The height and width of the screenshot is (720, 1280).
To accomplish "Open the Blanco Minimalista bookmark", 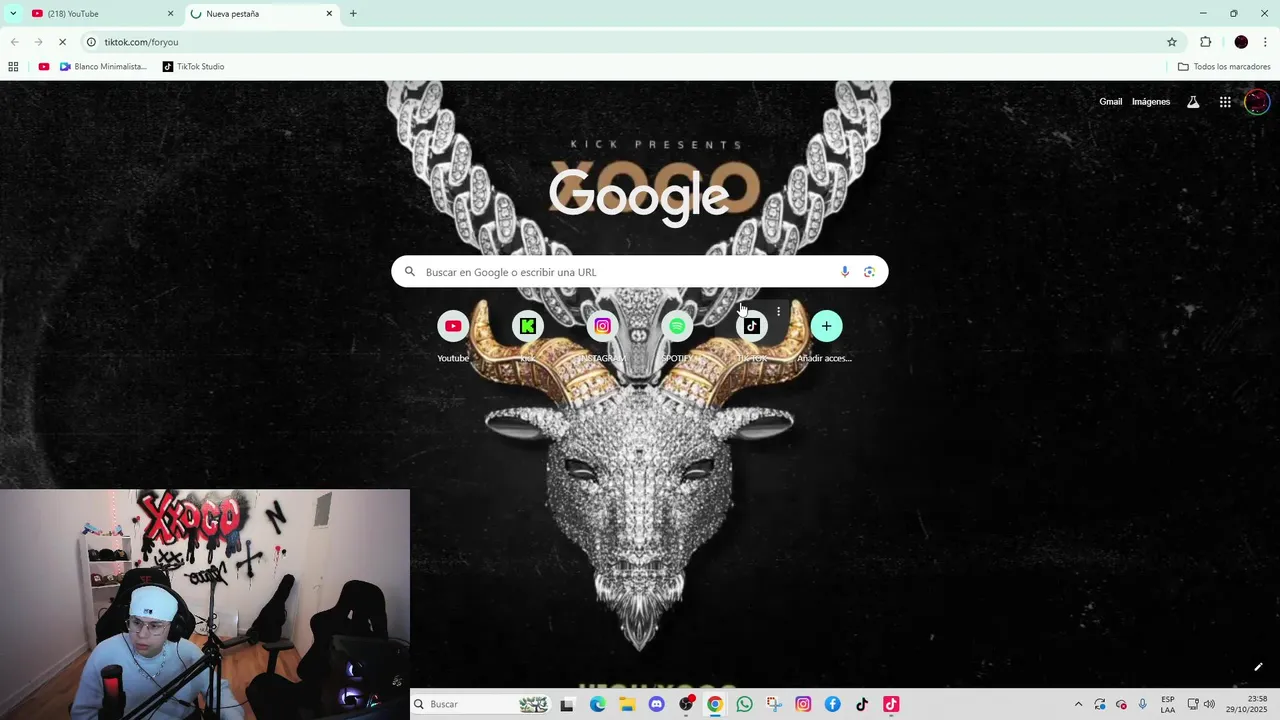I will [x=103, y=67].
